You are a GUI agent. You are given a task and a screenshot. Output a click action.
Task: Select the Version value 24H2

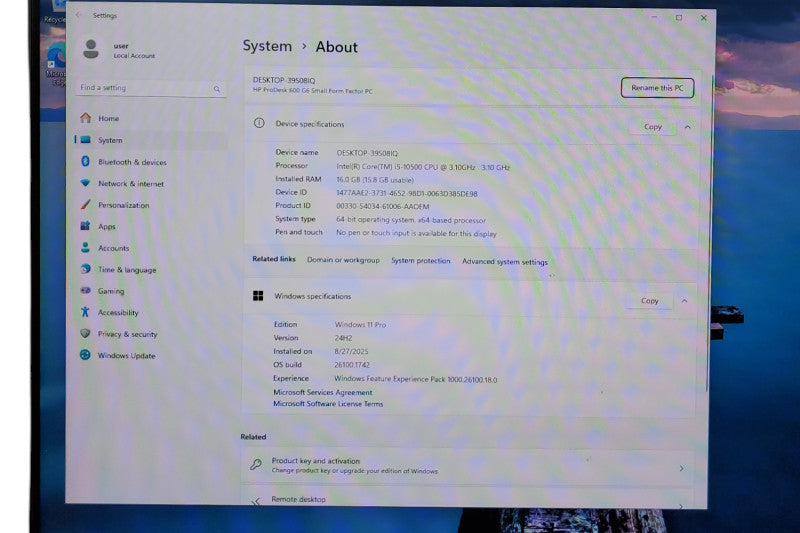(x=343, y=338)
